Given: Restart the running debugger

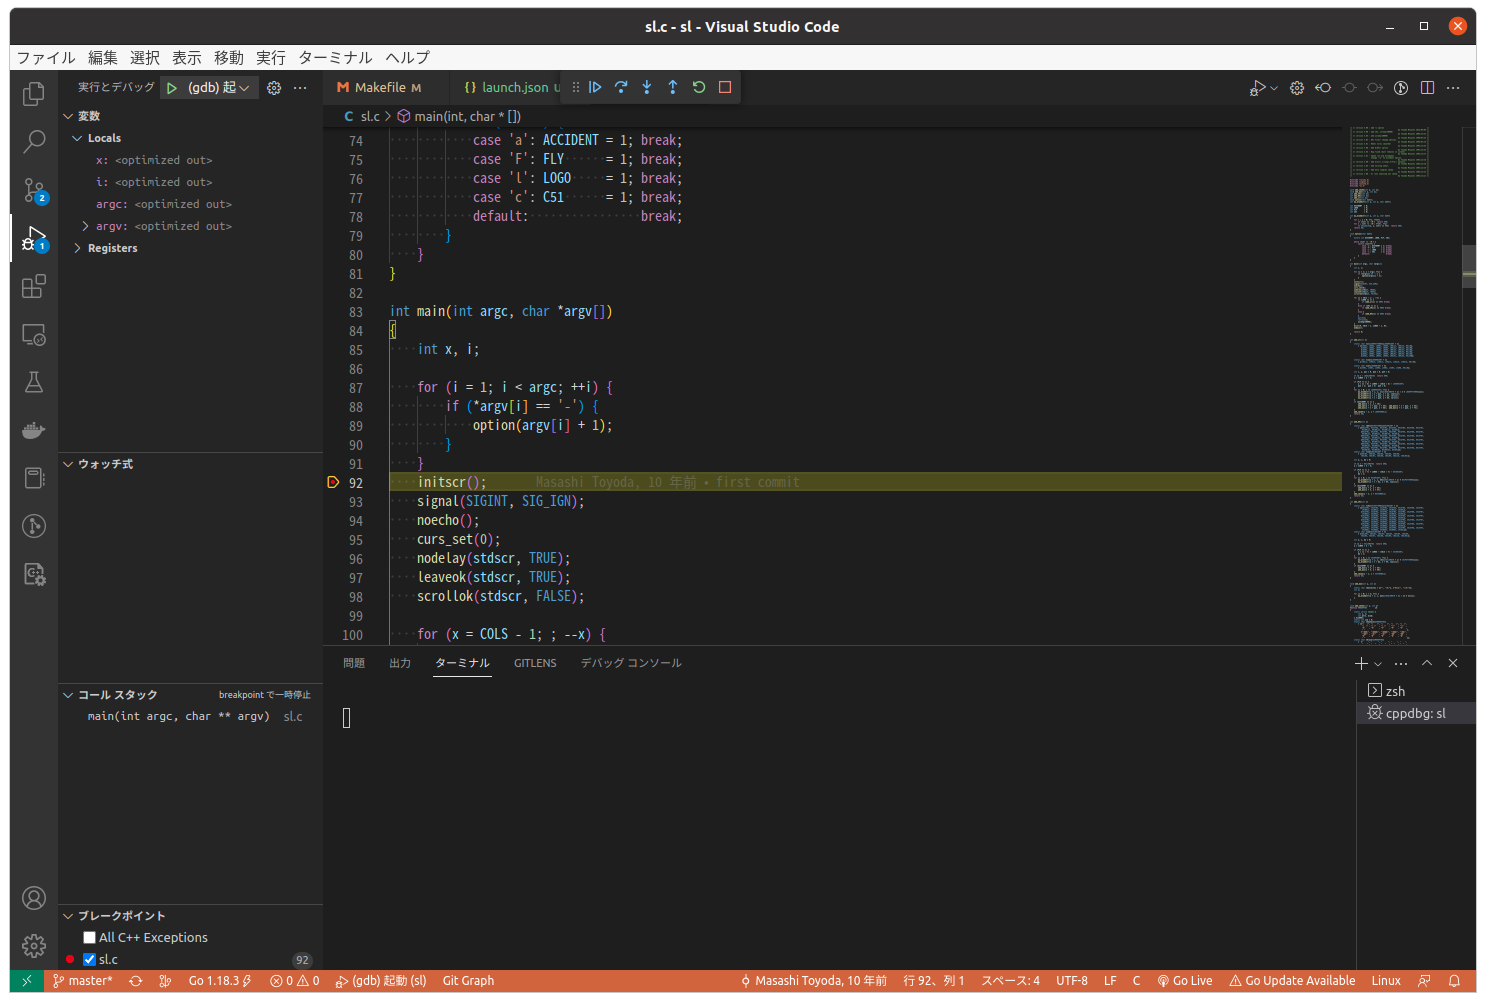Looking at the screenshot, I should 698,87.
